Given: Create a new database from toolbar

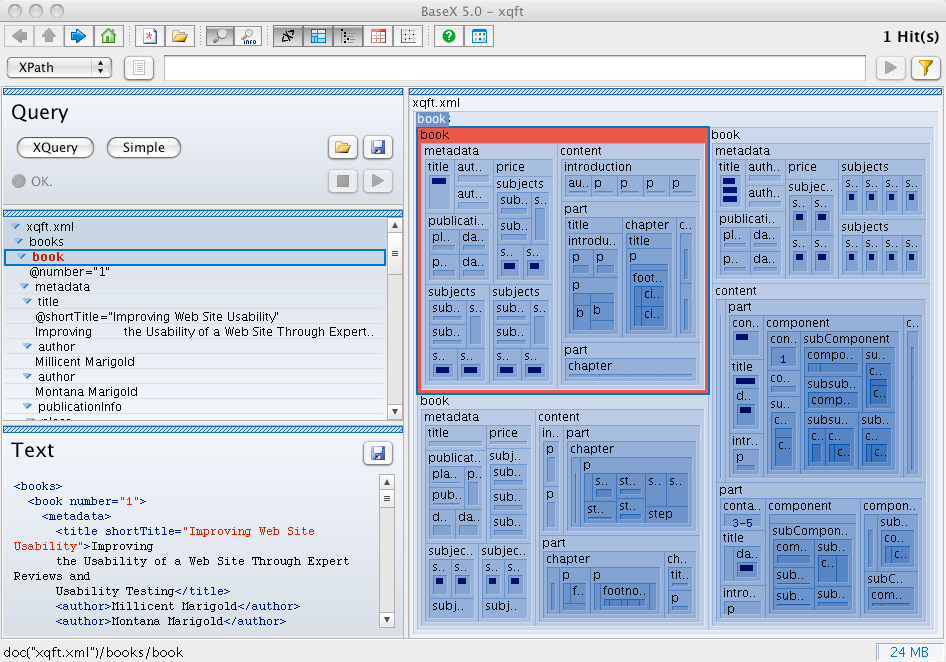Looking at the screenshot, I should coord(150,37).
